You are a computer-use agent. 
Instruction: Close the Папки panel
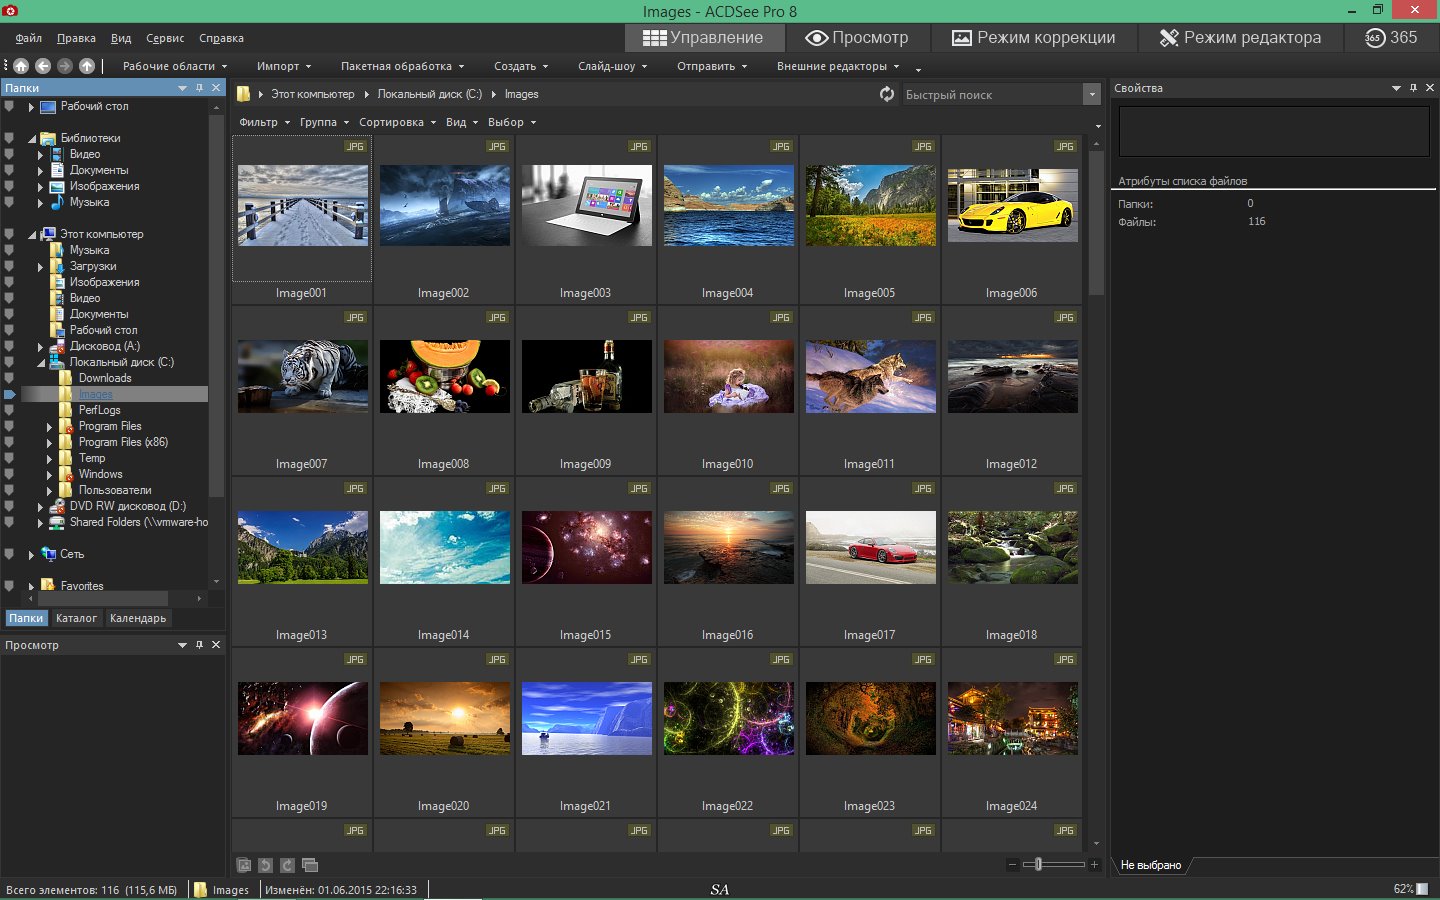click(x=216, y=88)
